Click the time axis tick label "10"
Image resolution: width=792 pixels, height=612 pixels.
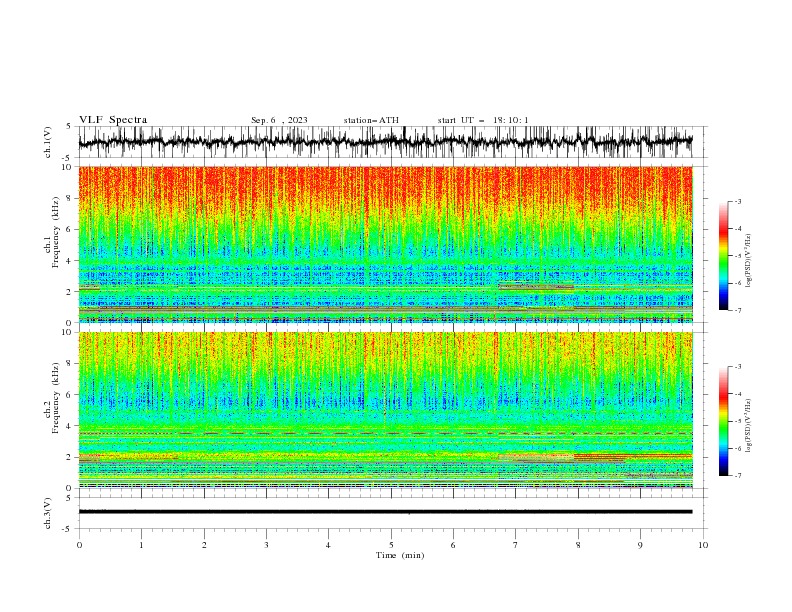click(x=703, y=545)
